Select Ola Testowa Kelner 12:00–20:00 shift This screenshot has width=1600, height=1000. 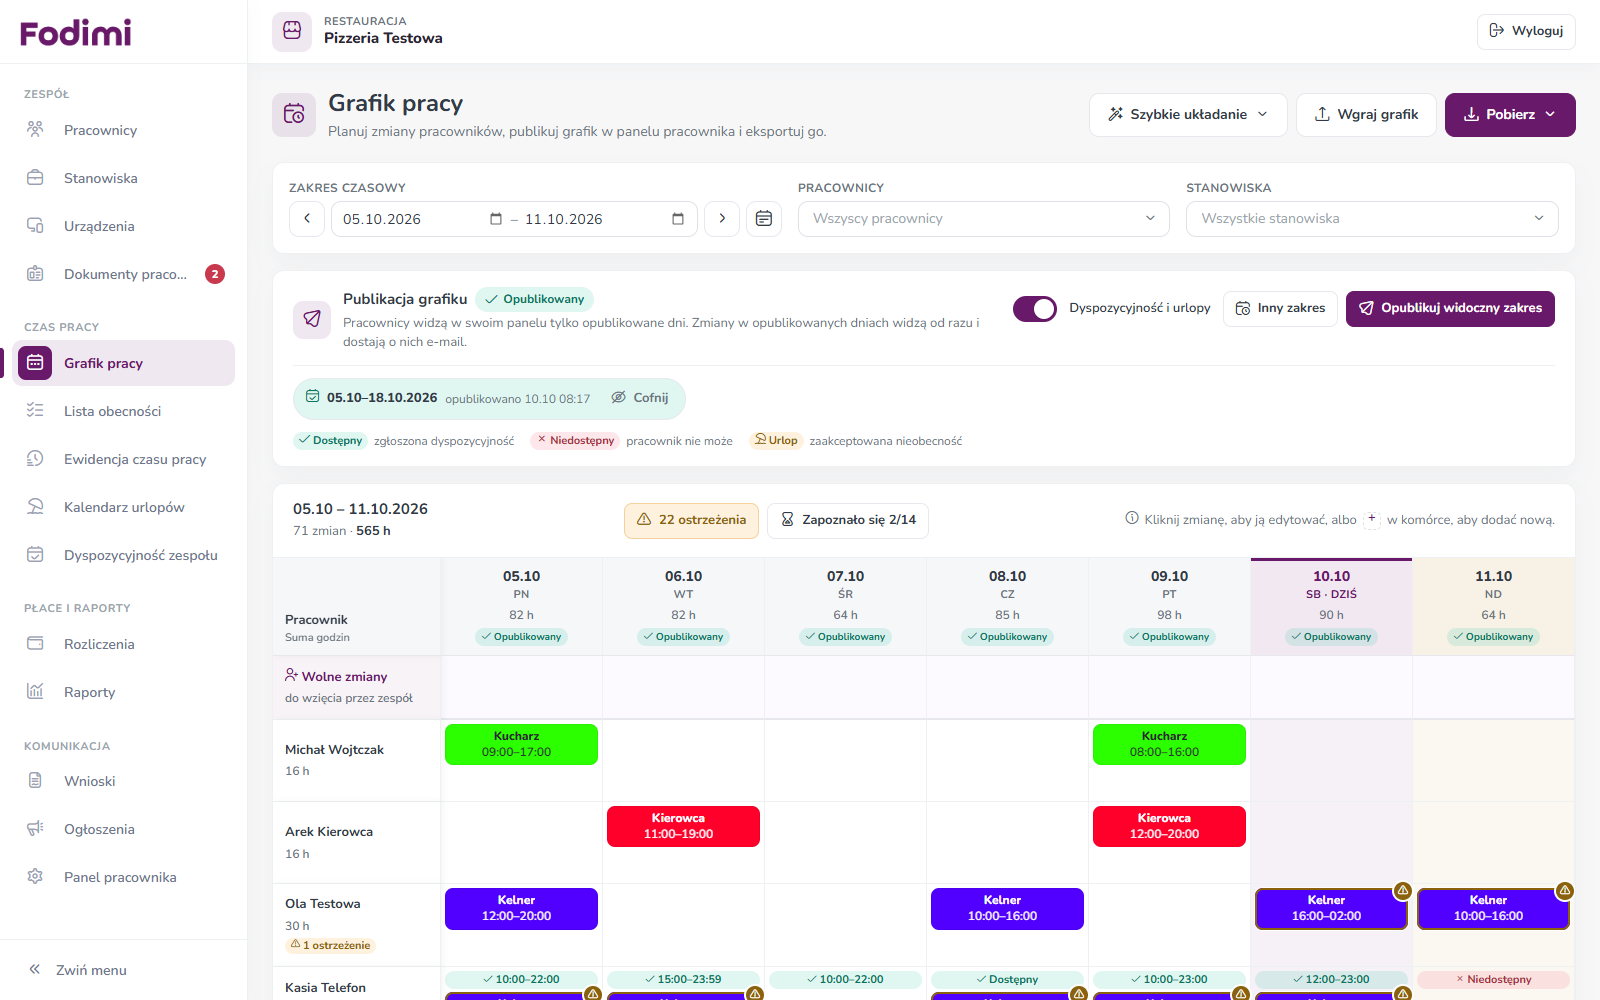521,909
